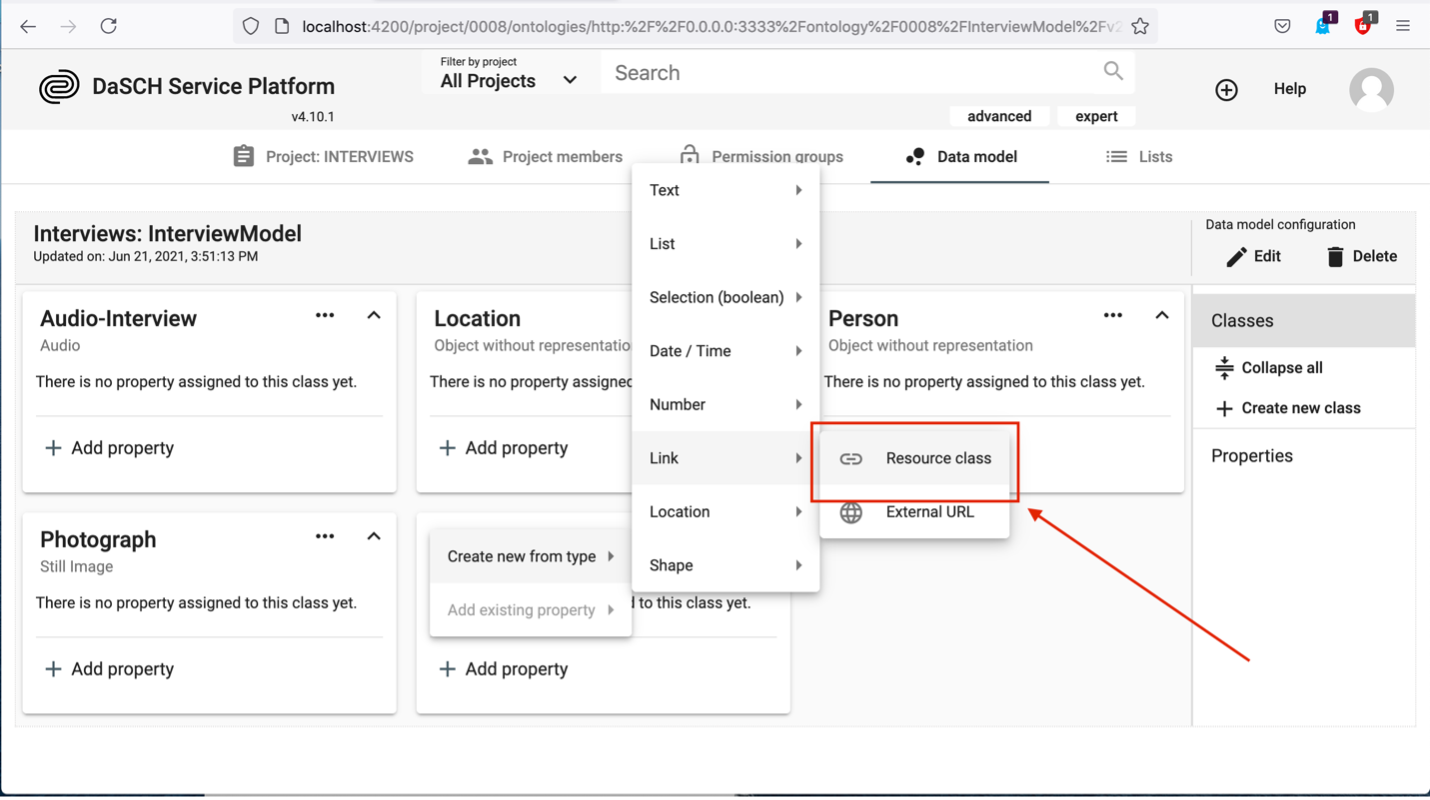Switch to the Lists tab

[x=1139, y=157]
